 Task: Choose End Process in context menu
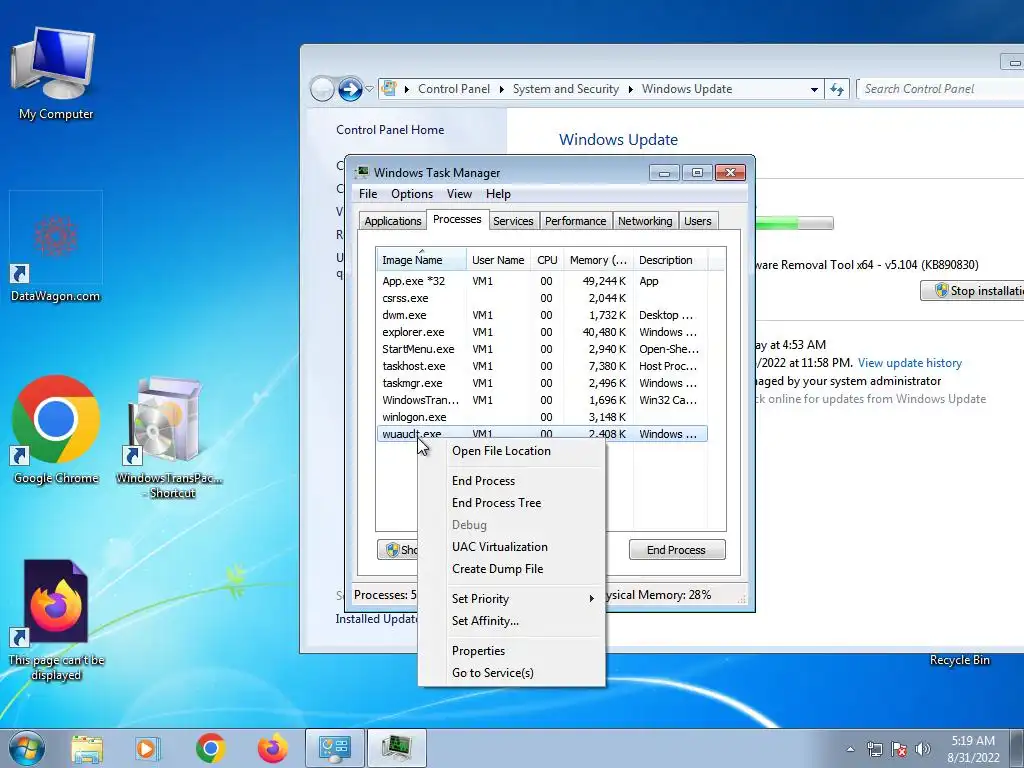(511, 481)
